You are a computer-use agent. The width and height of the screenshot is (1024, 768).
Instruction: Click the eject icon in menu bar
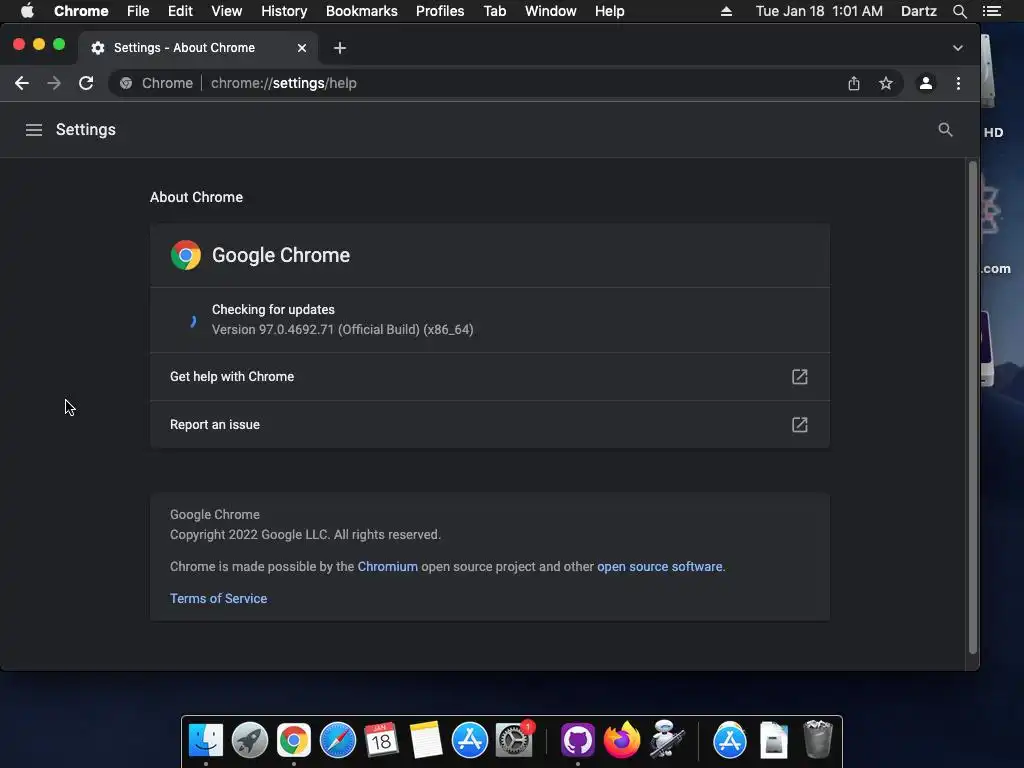(726, 11)
